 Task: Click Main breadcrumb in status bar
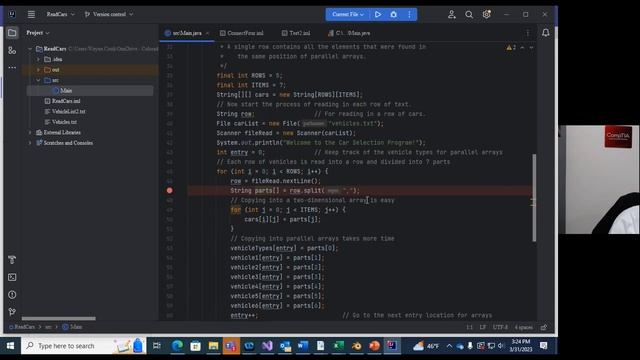(x=72, y=327)
